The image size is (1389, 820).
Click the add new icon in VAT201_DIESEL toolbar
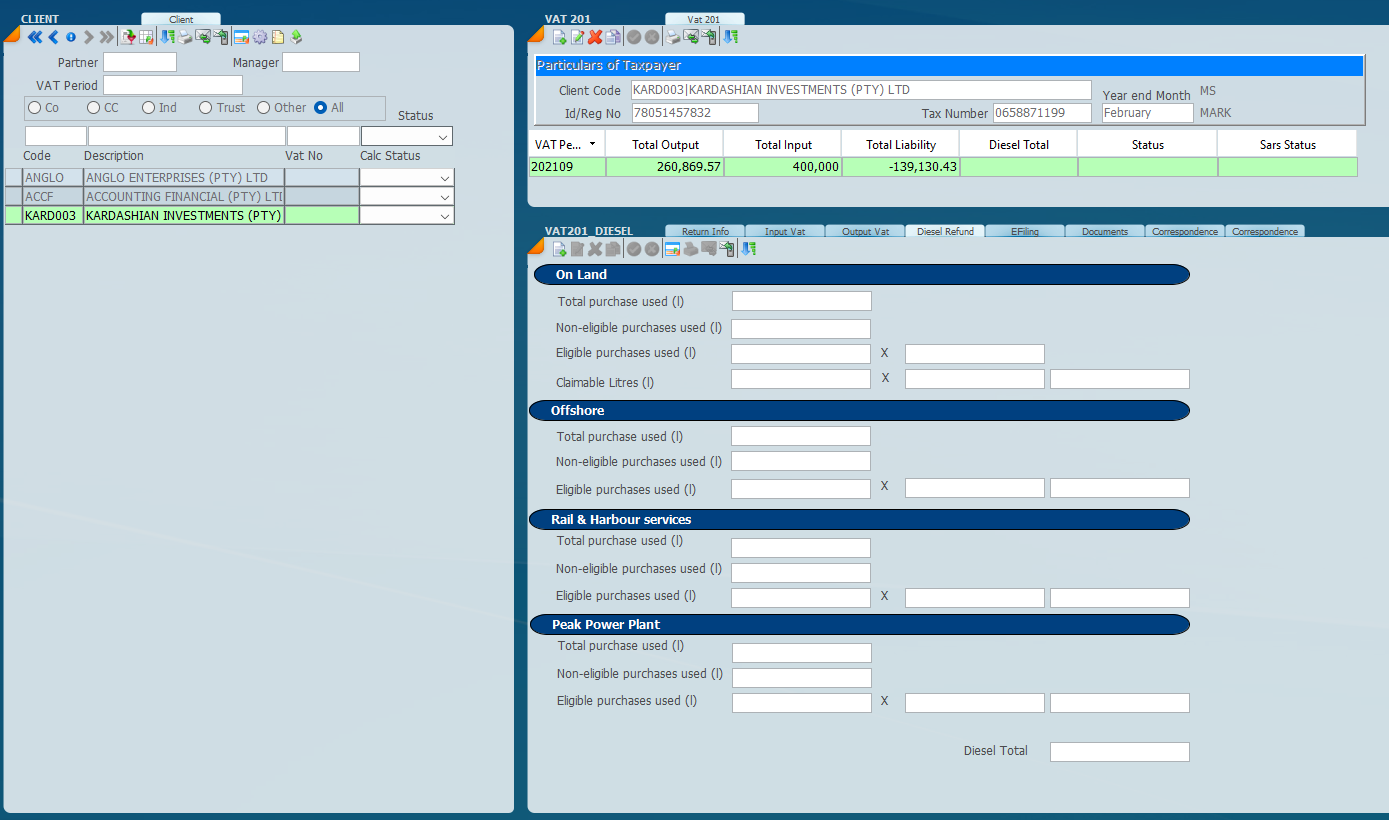[560, 249]
